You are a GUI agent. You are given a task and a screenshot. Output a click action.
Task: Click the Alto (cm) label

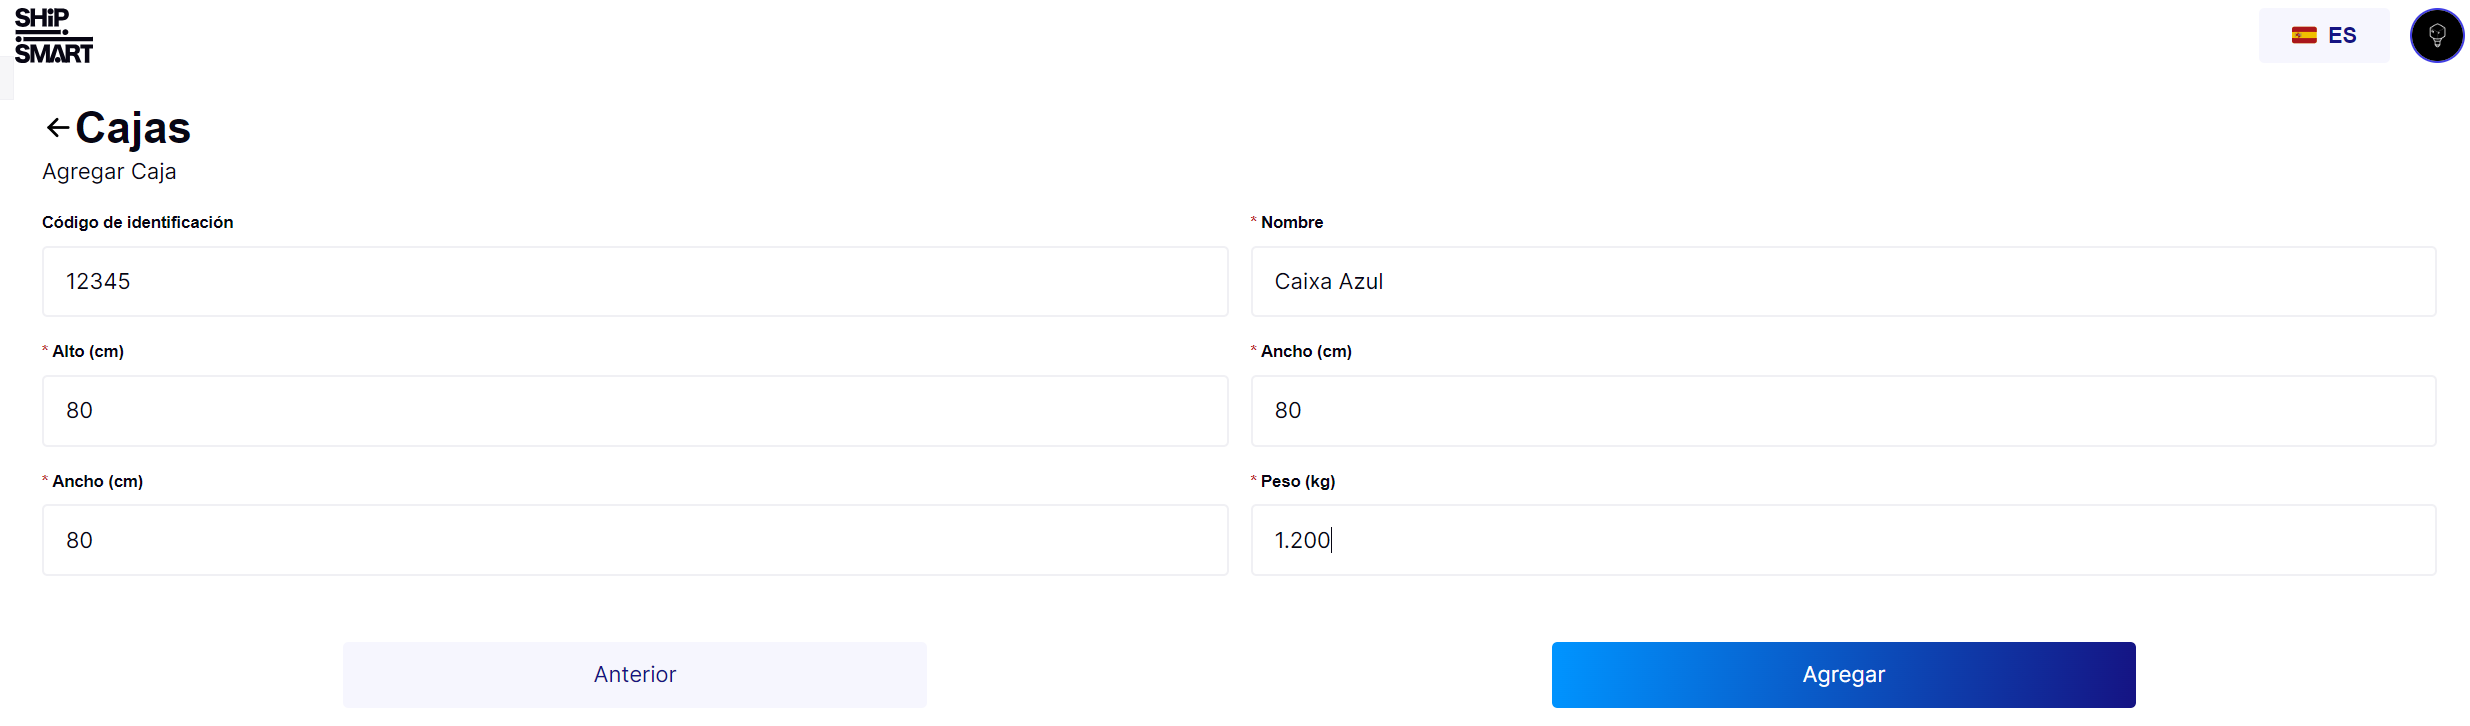tap(88, 351)
